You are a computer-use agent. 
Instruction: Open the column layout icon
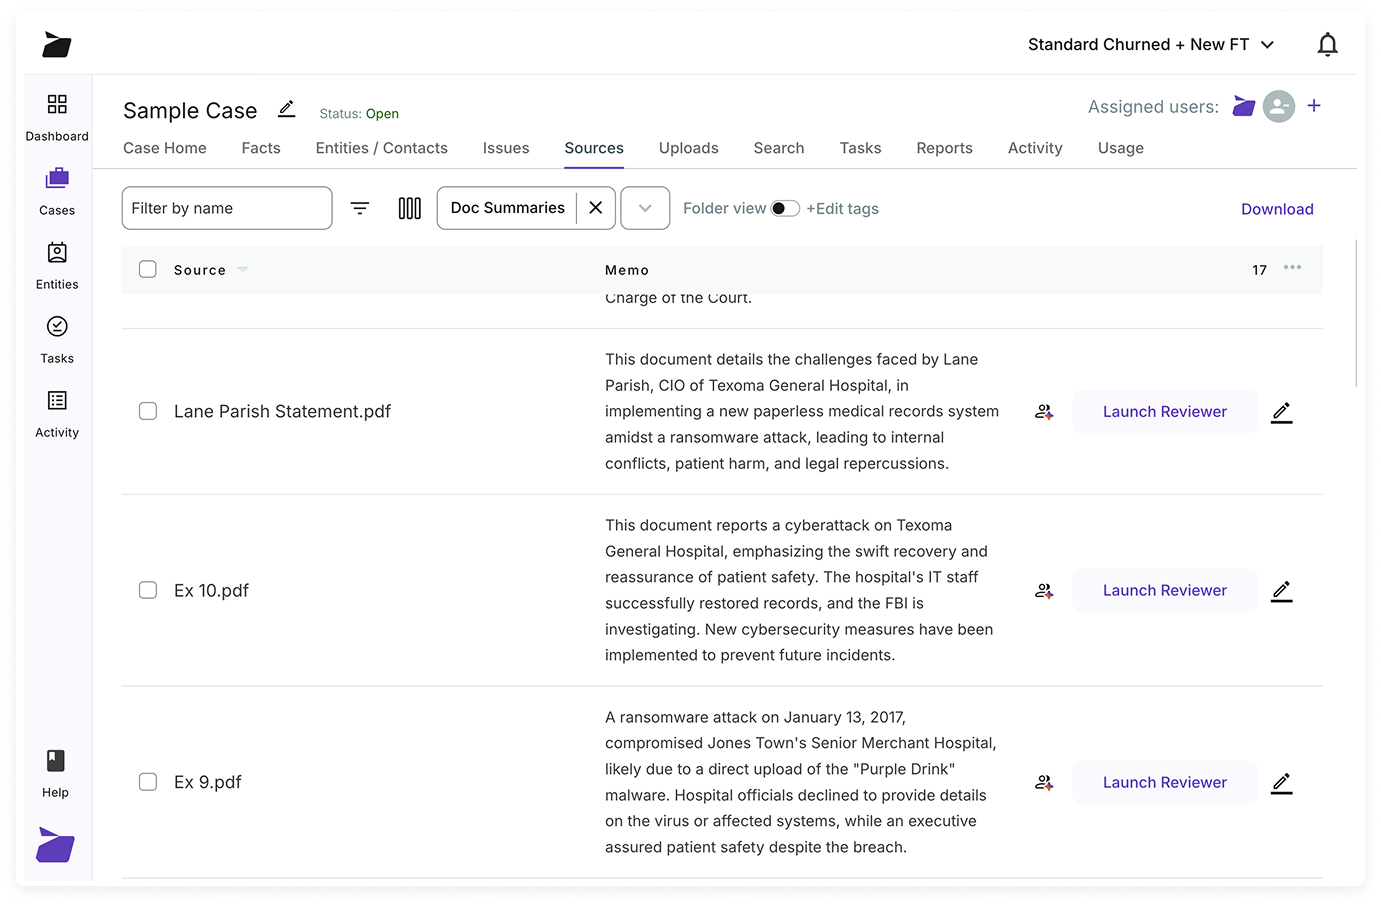click(409, 208)
